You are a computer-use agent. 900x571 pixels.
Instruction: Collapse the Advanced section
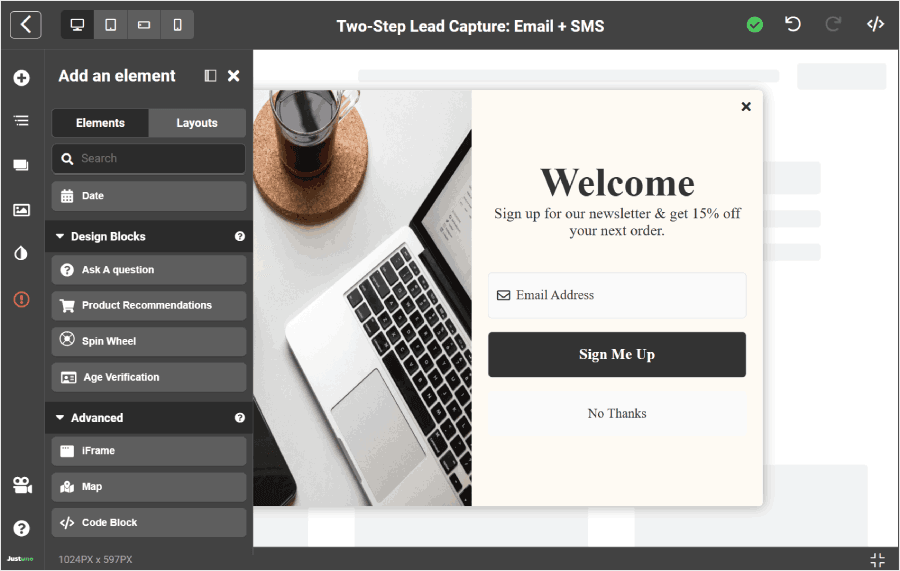[x=60, y=418]
